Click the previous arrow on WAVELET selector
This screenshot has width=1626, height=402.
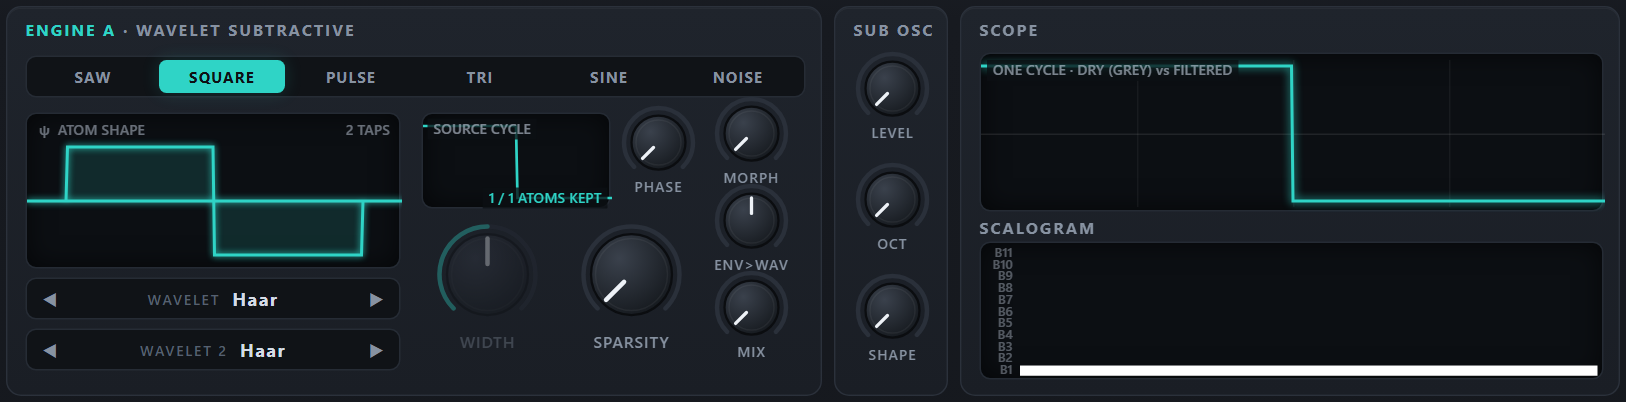pyautogui.click(x=50, y=300)
